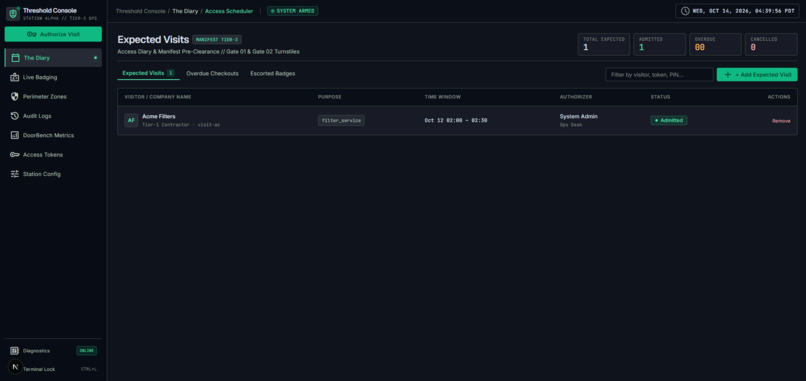This screenshot has height=381, width=806.
Task: Click the DoorBench Metrics chart icon
Action: (15, 135)
